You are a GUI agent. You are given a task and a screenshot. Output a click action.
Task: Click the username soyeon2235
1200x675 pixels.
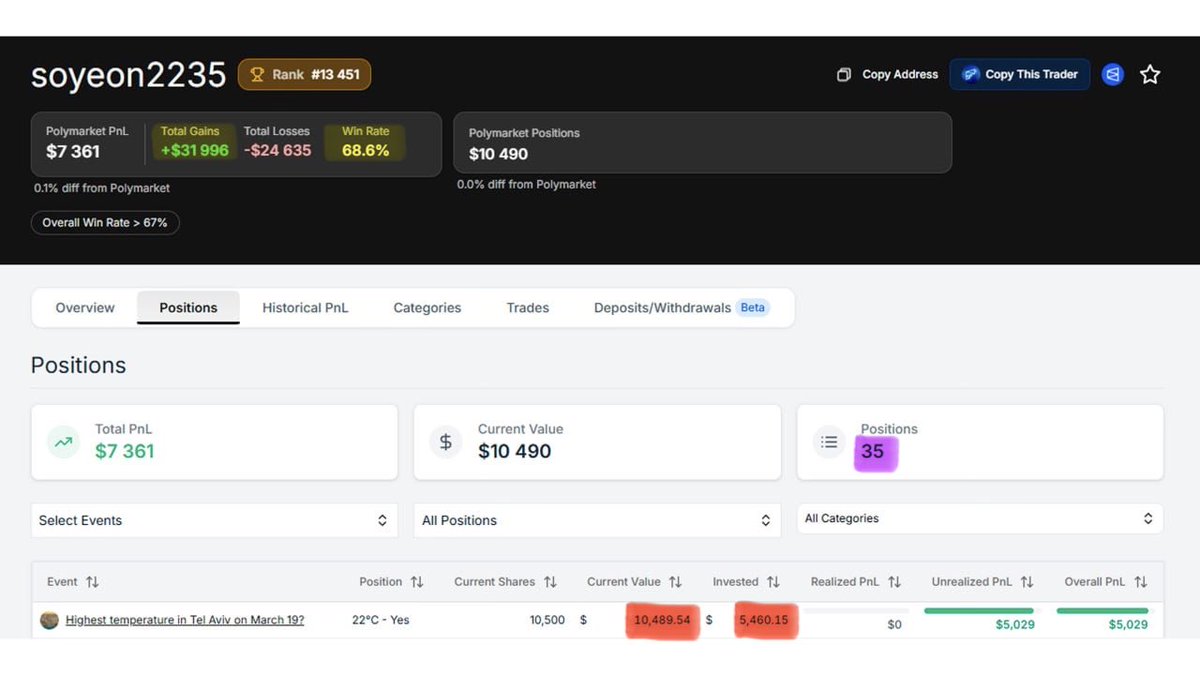point(129,75)
